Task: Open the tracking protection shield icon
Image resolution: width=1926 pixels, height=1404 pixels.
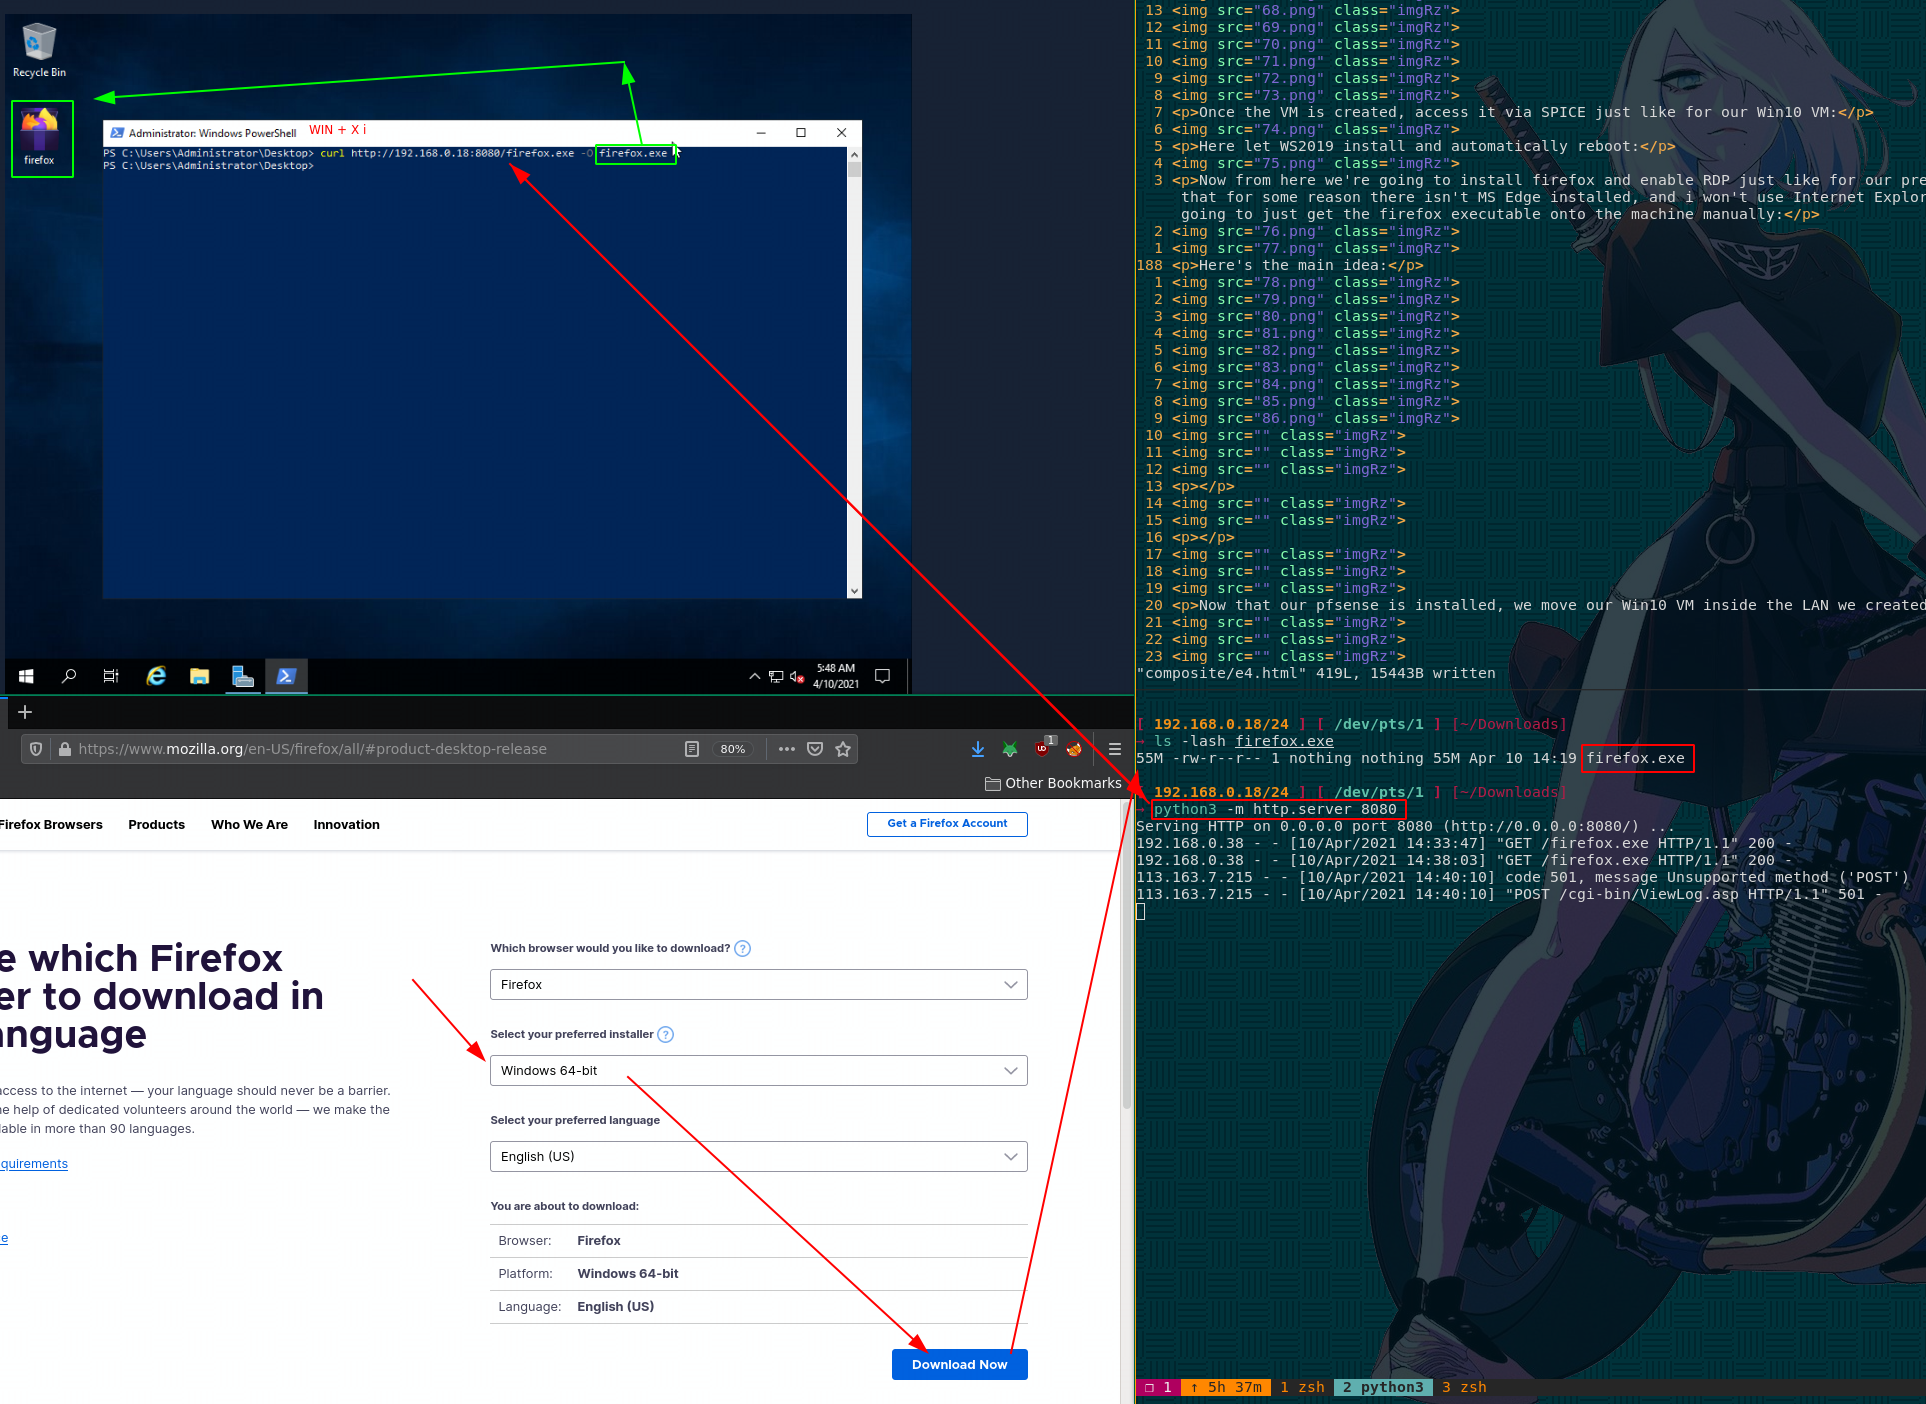Action: click(x=36, y=749)
